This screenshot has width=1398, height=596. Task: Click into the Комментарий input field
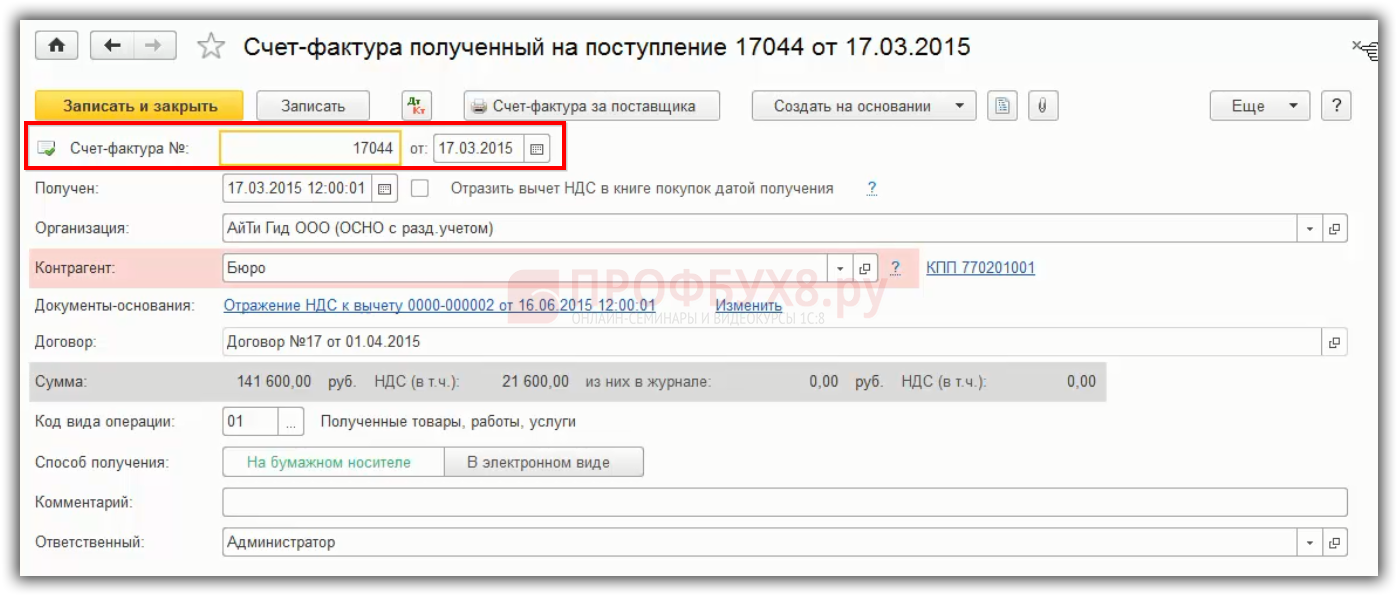[784, 502]
